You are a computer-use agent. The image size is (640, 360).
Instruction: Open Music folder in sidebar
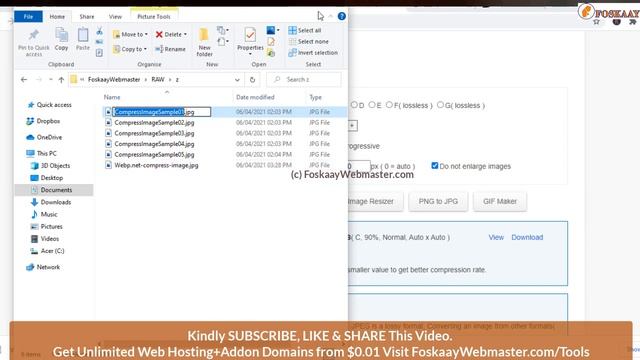[x=44, y=214]
